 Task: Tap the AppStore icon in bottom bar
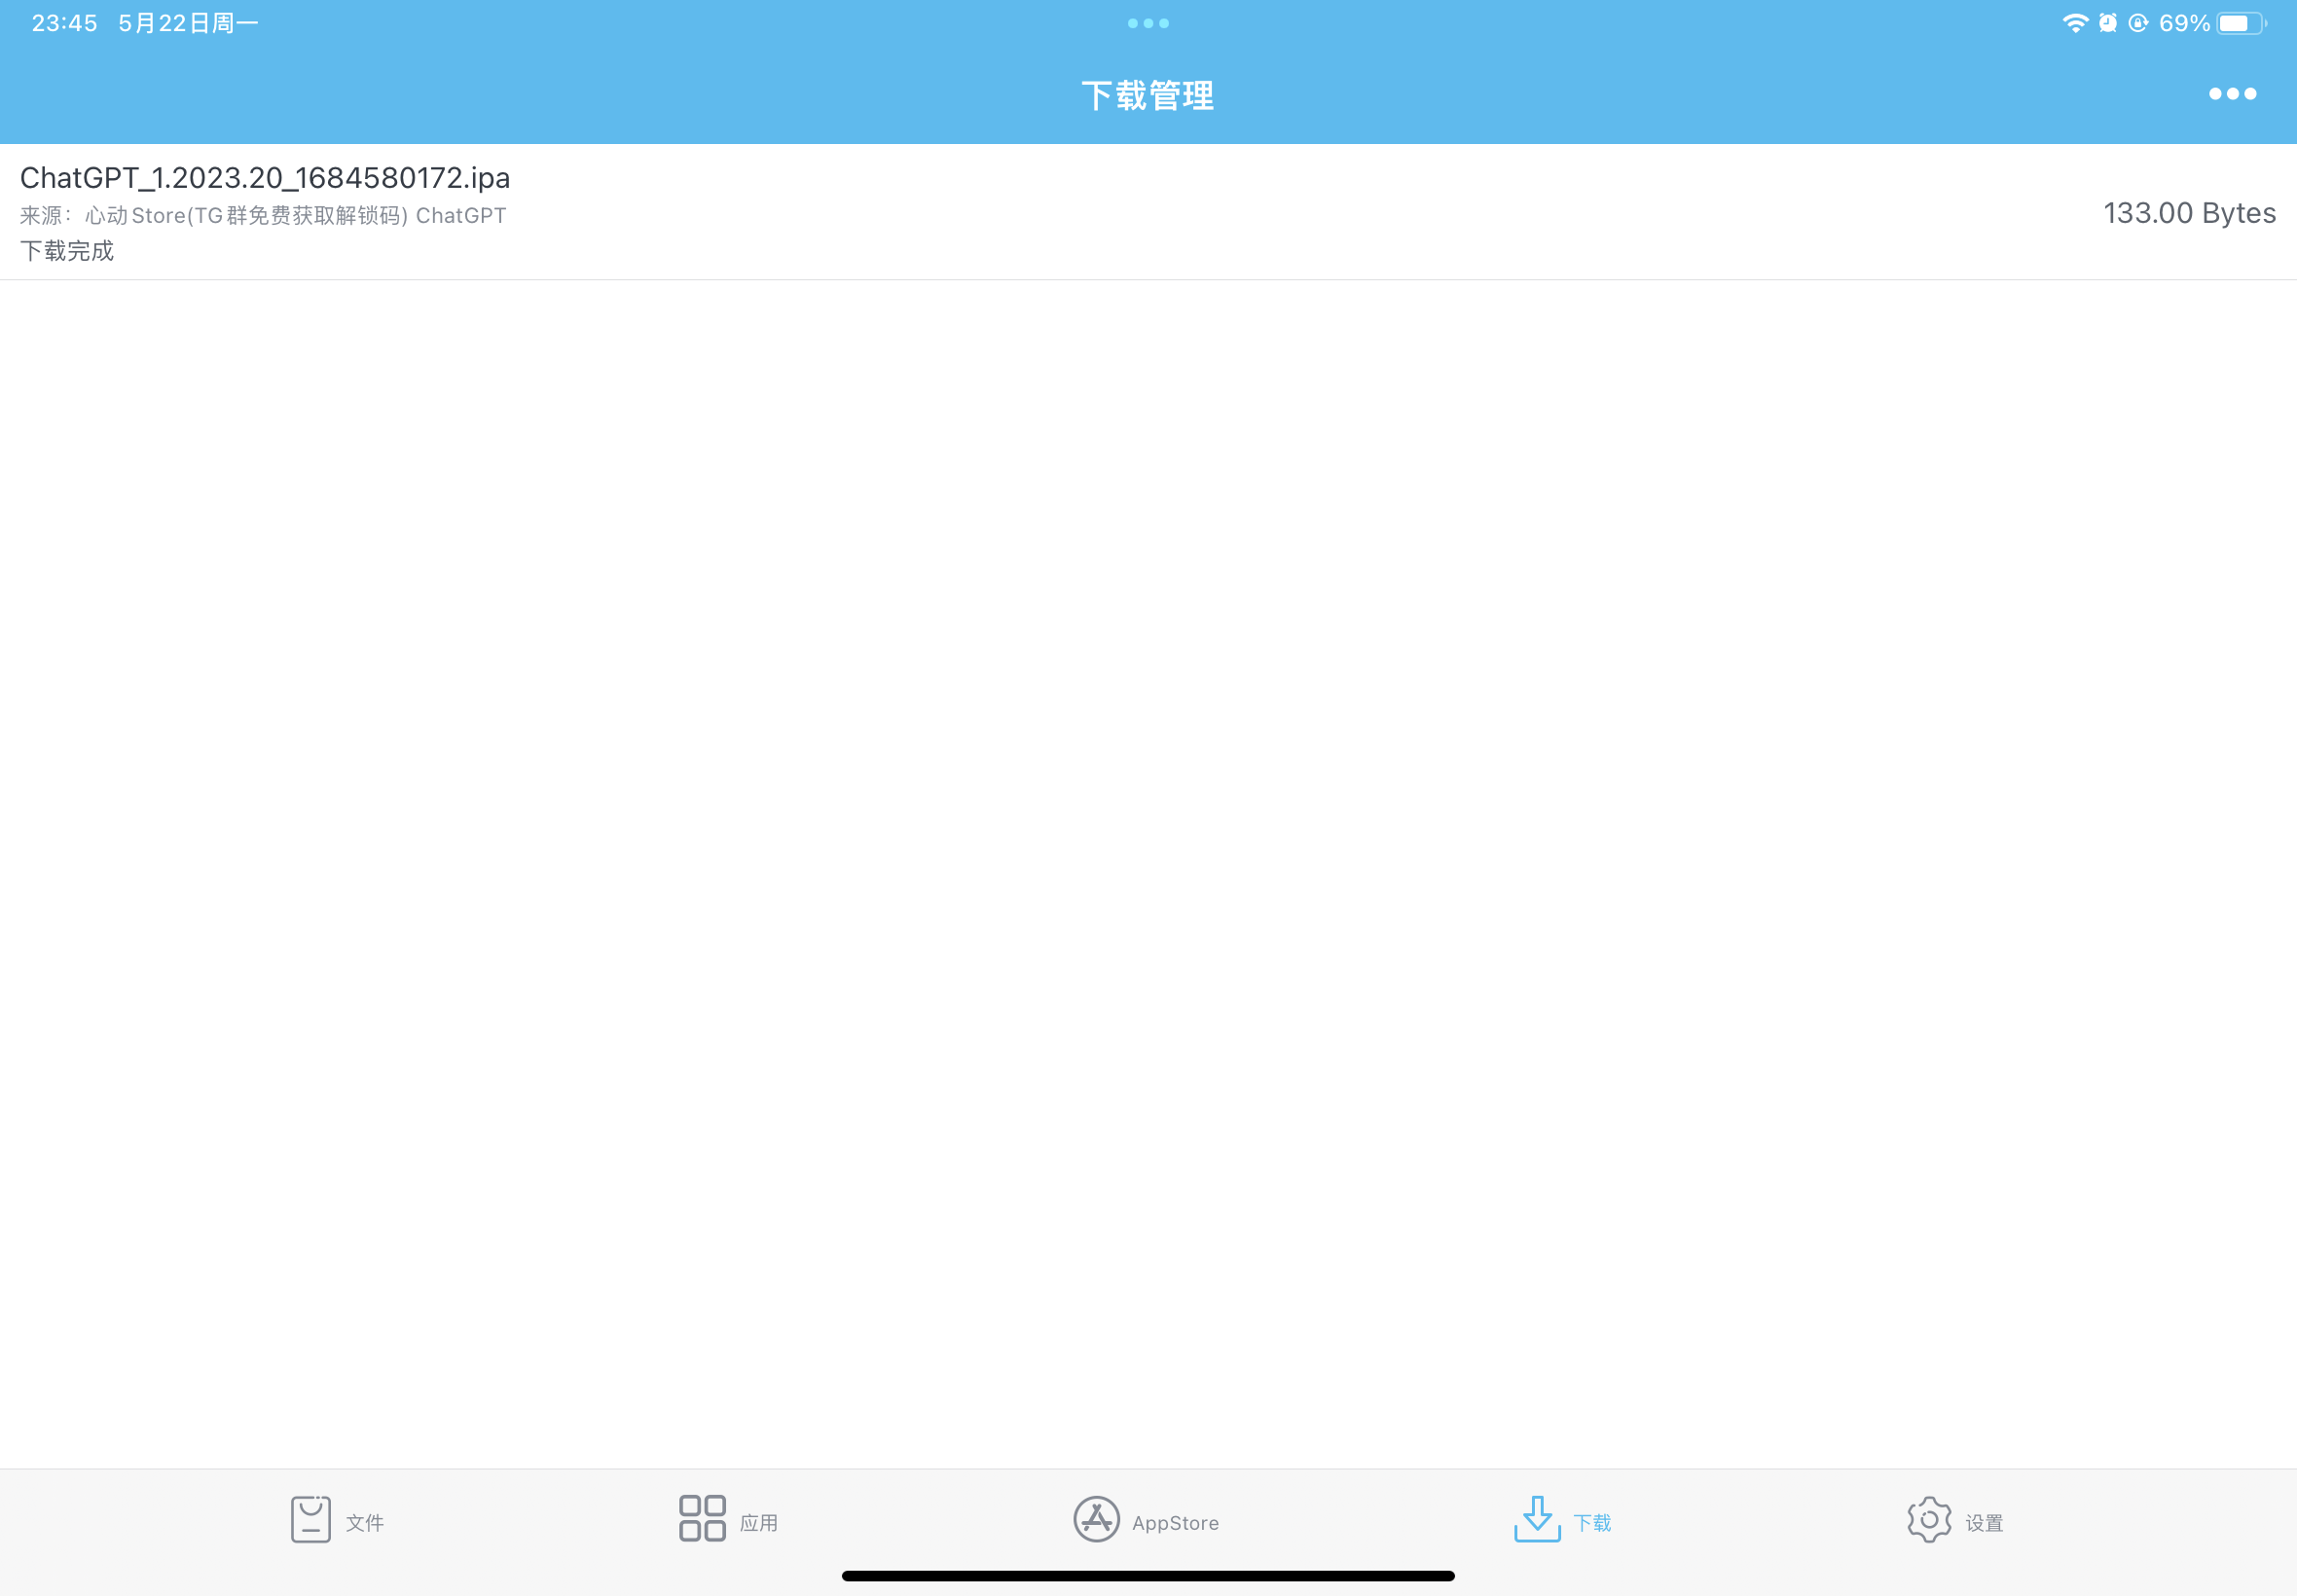tap(1096, 1519)
